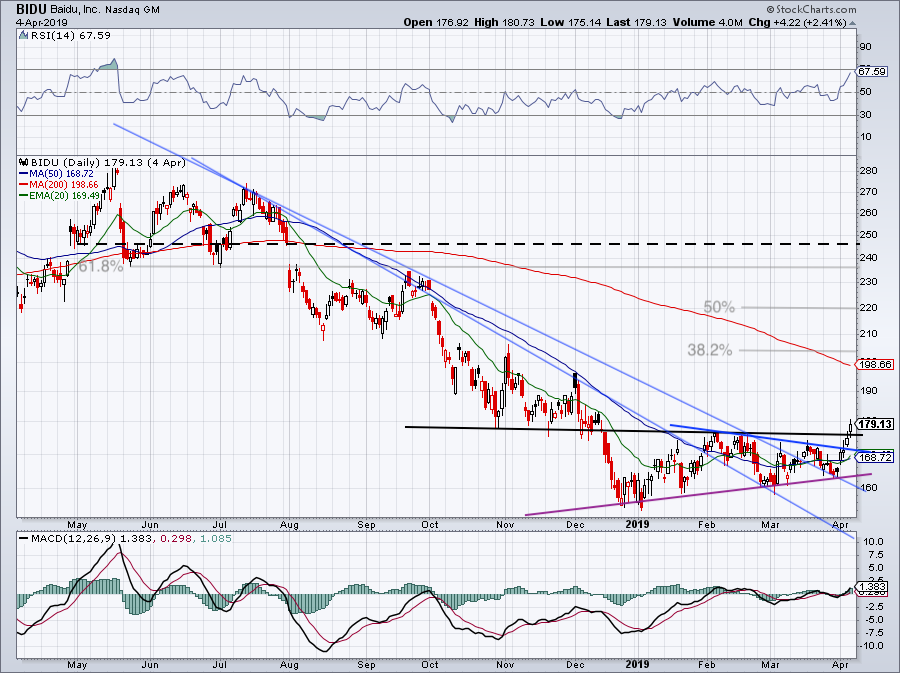Click the 160 price axis label
Viewport: 900px width, 673px height.
pos(869,488)
